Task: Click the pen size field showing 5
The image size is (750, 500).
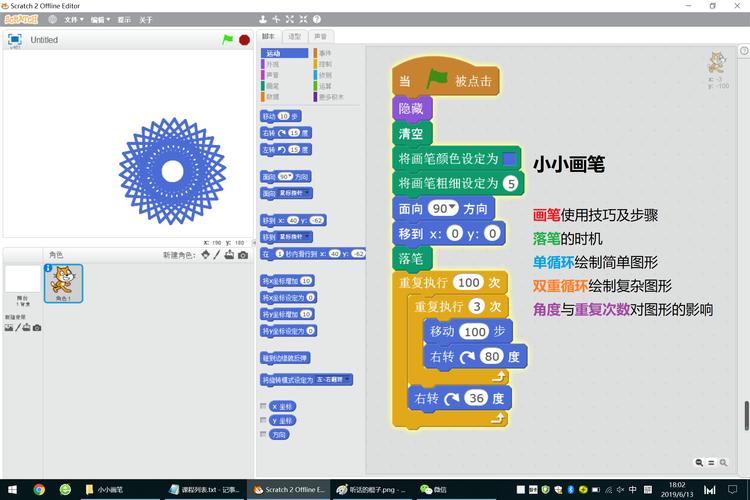Action: pyautogui.click(x=511, y=183)
